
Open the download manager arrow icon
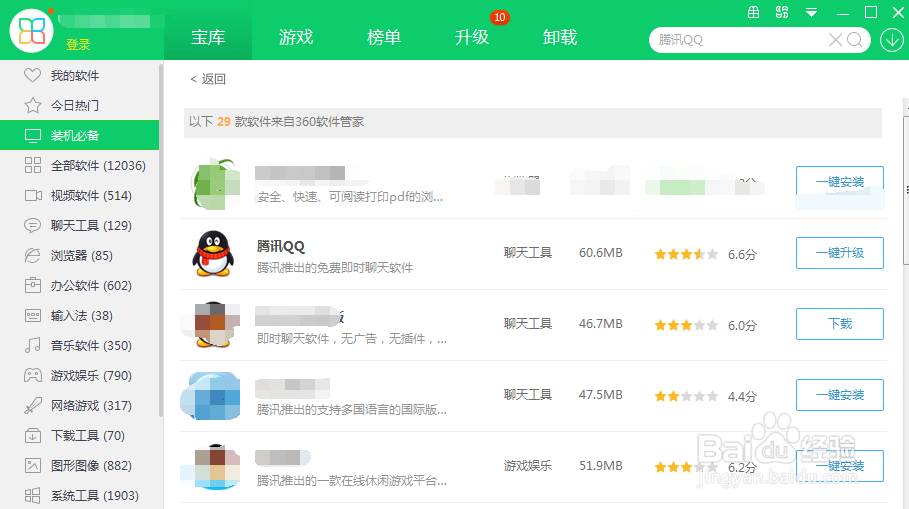point(891,40)
